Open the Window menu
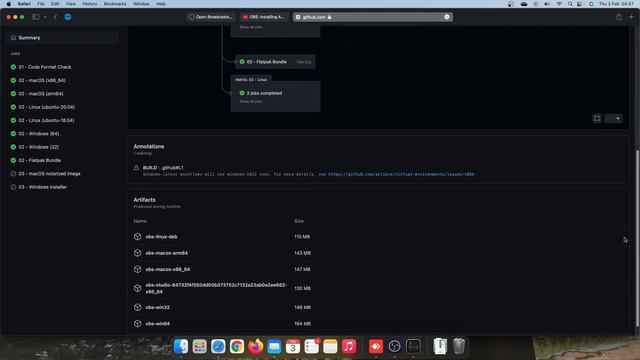 (141, 4)
